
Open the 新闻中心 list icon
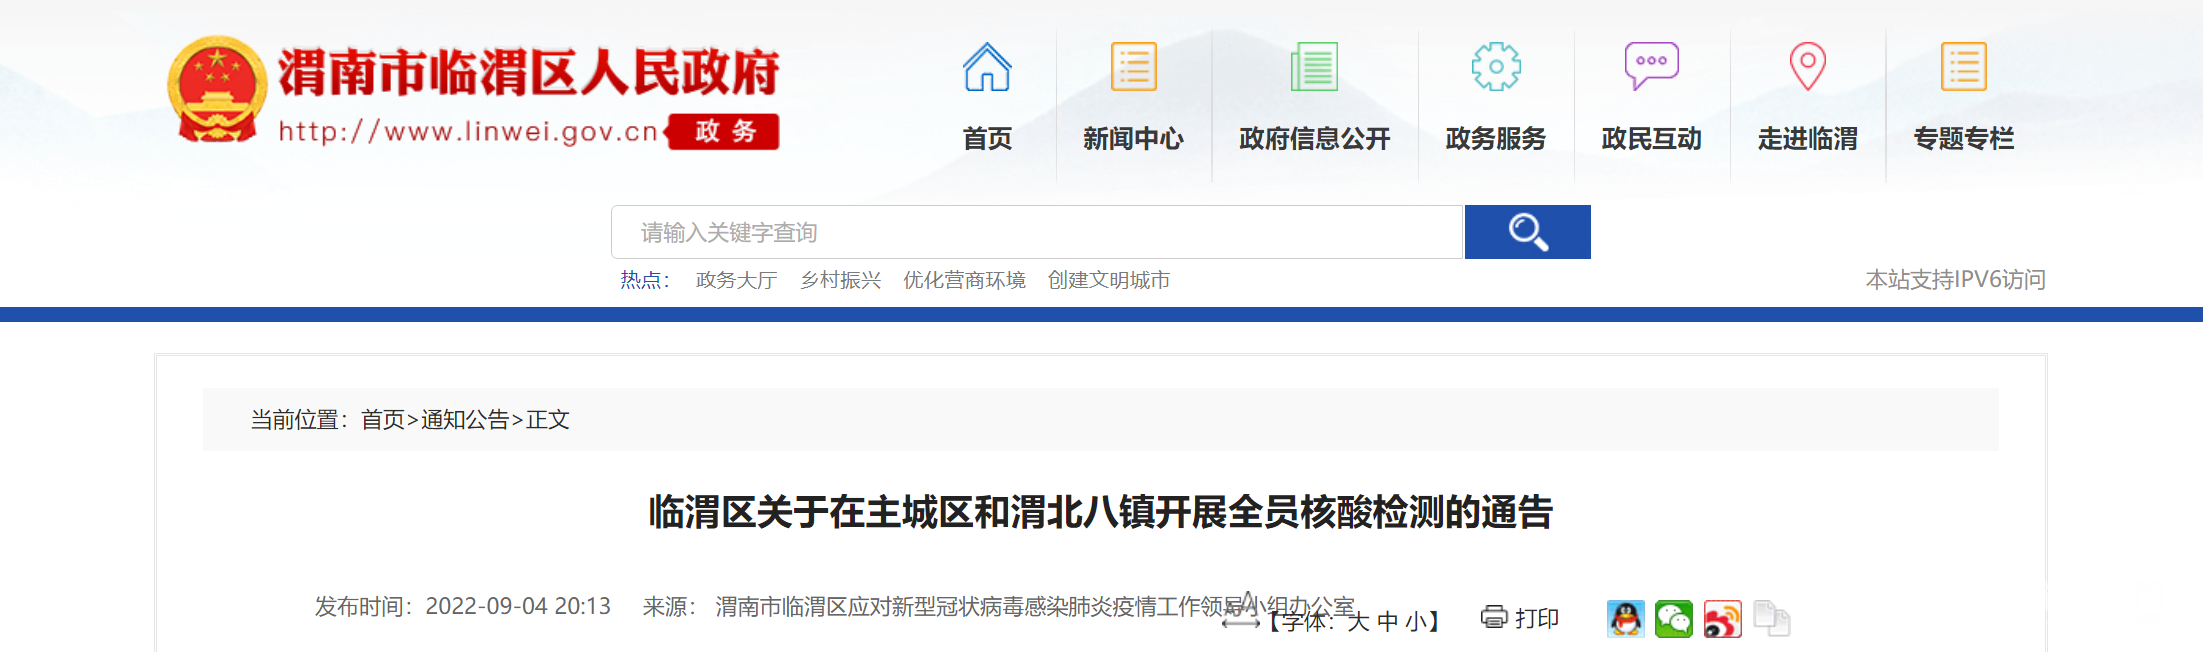click(1133, 67)
